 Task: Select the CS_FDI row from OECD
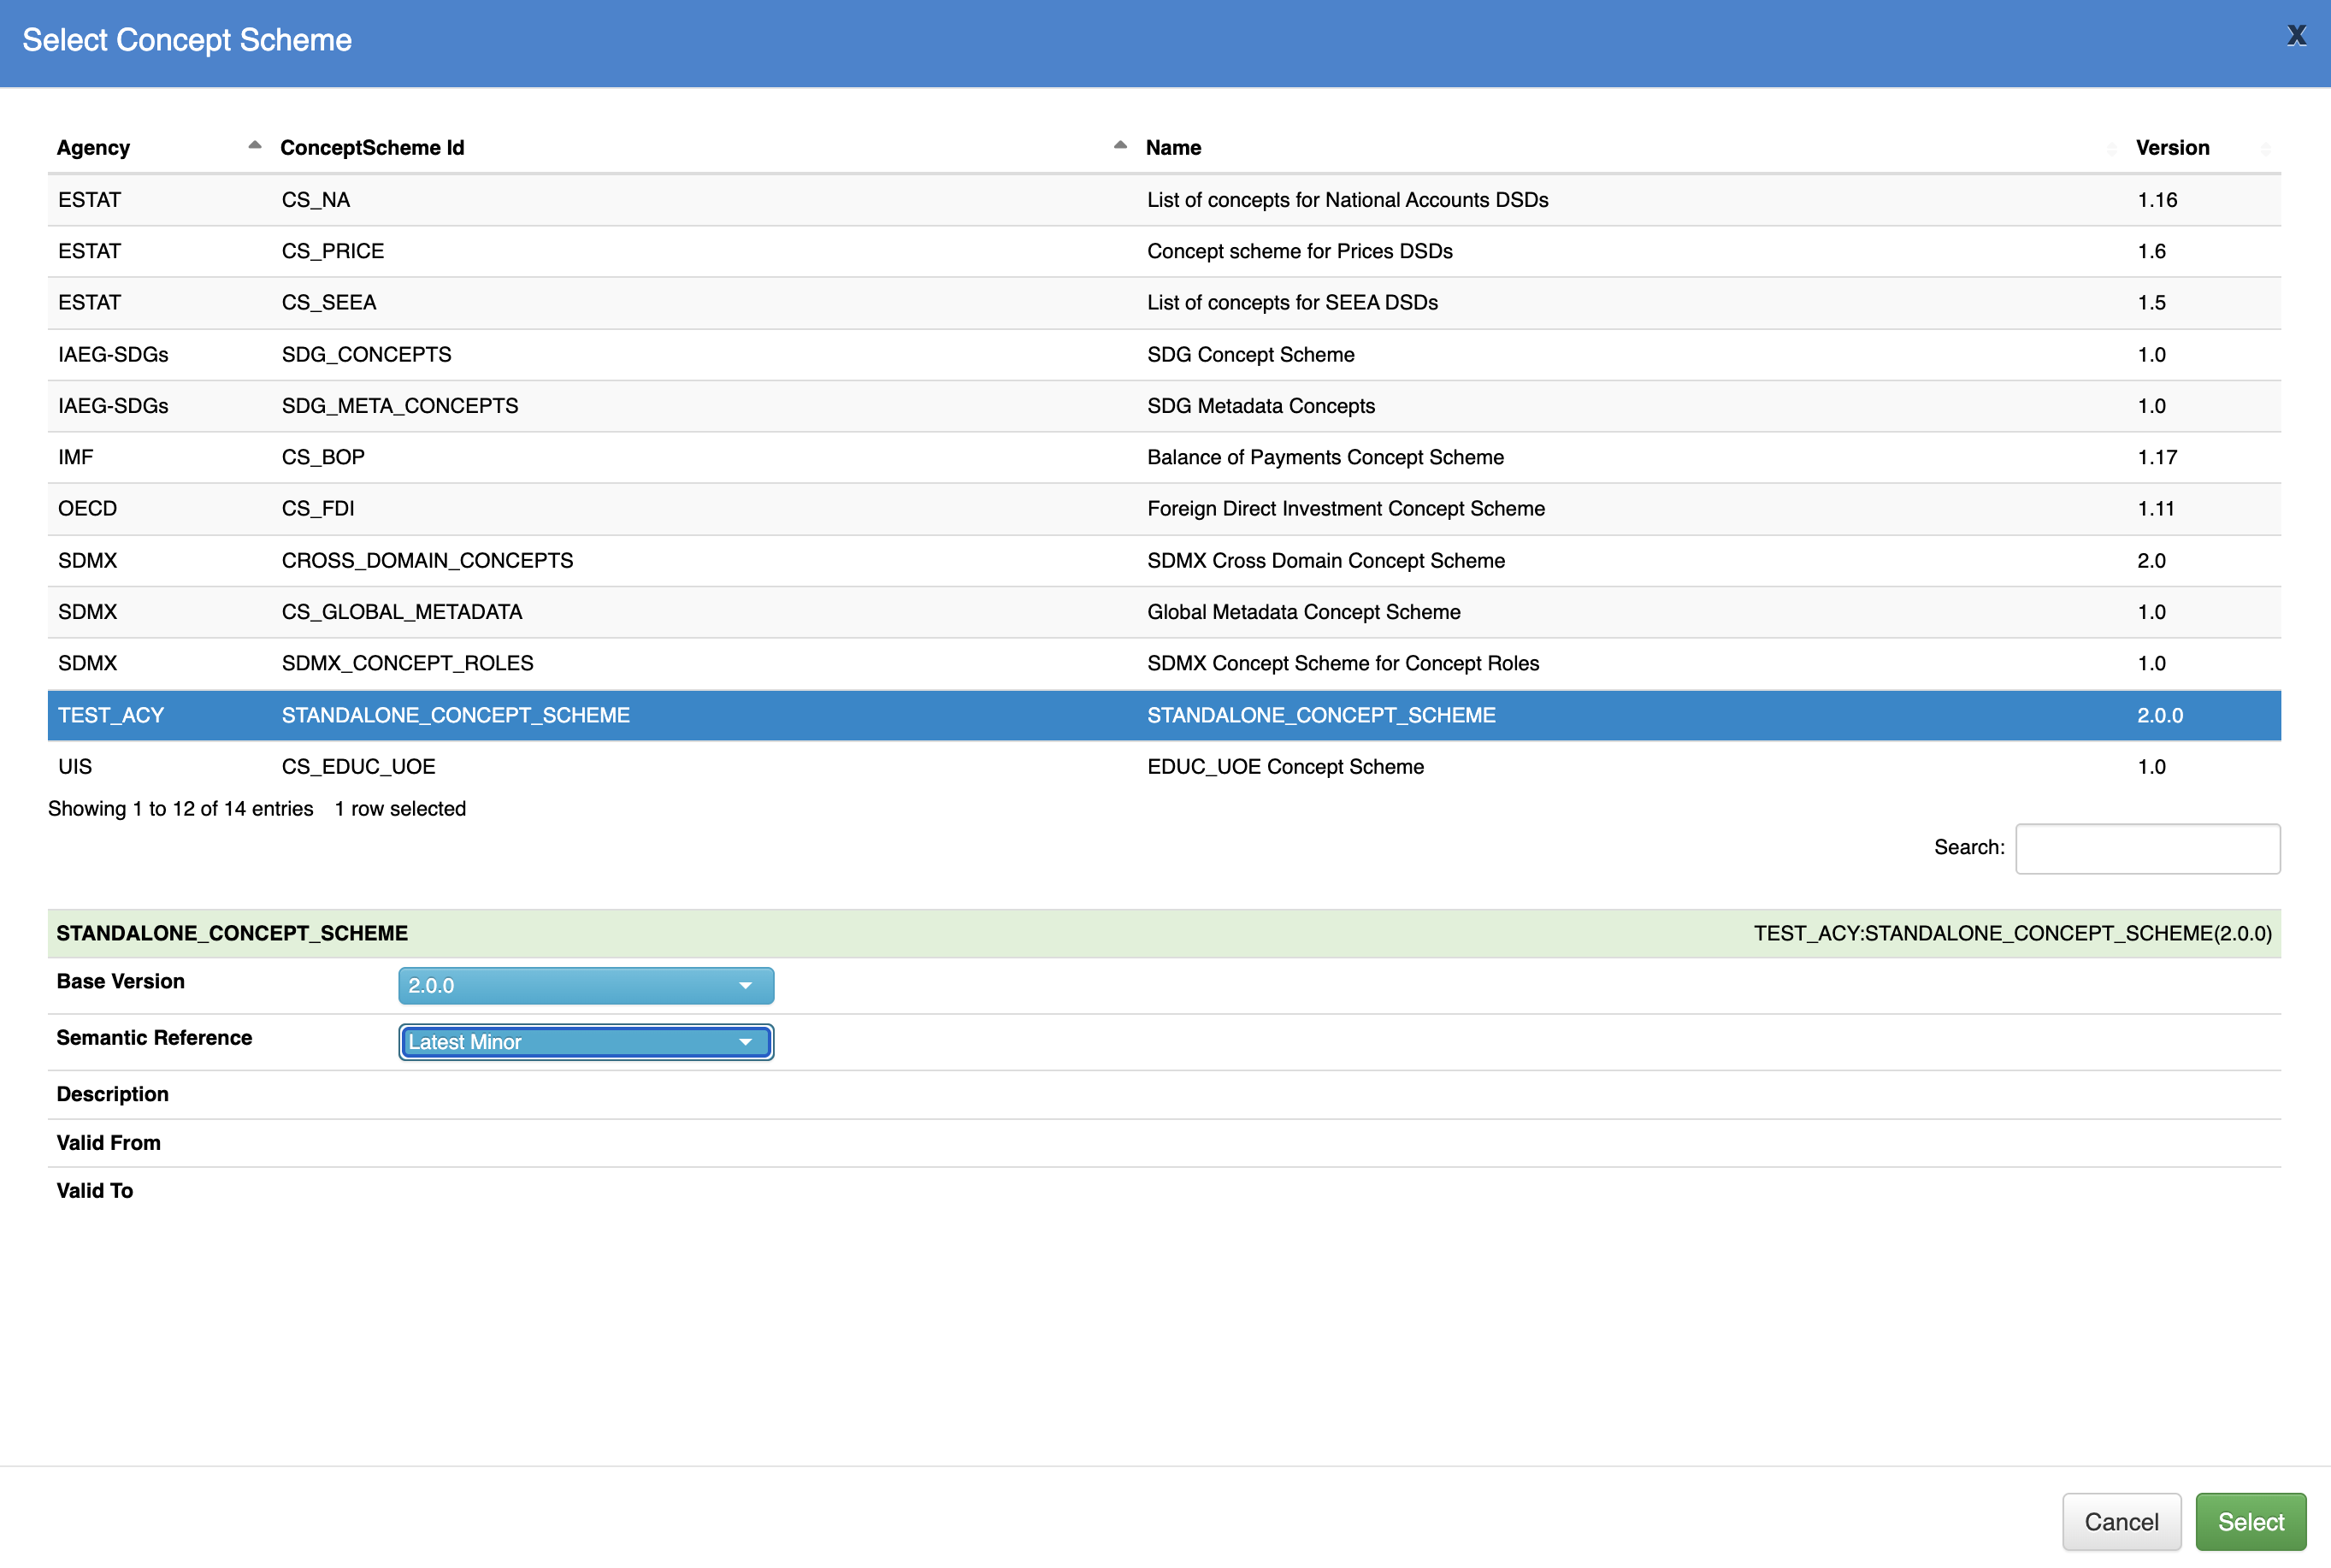[1164, 508]
